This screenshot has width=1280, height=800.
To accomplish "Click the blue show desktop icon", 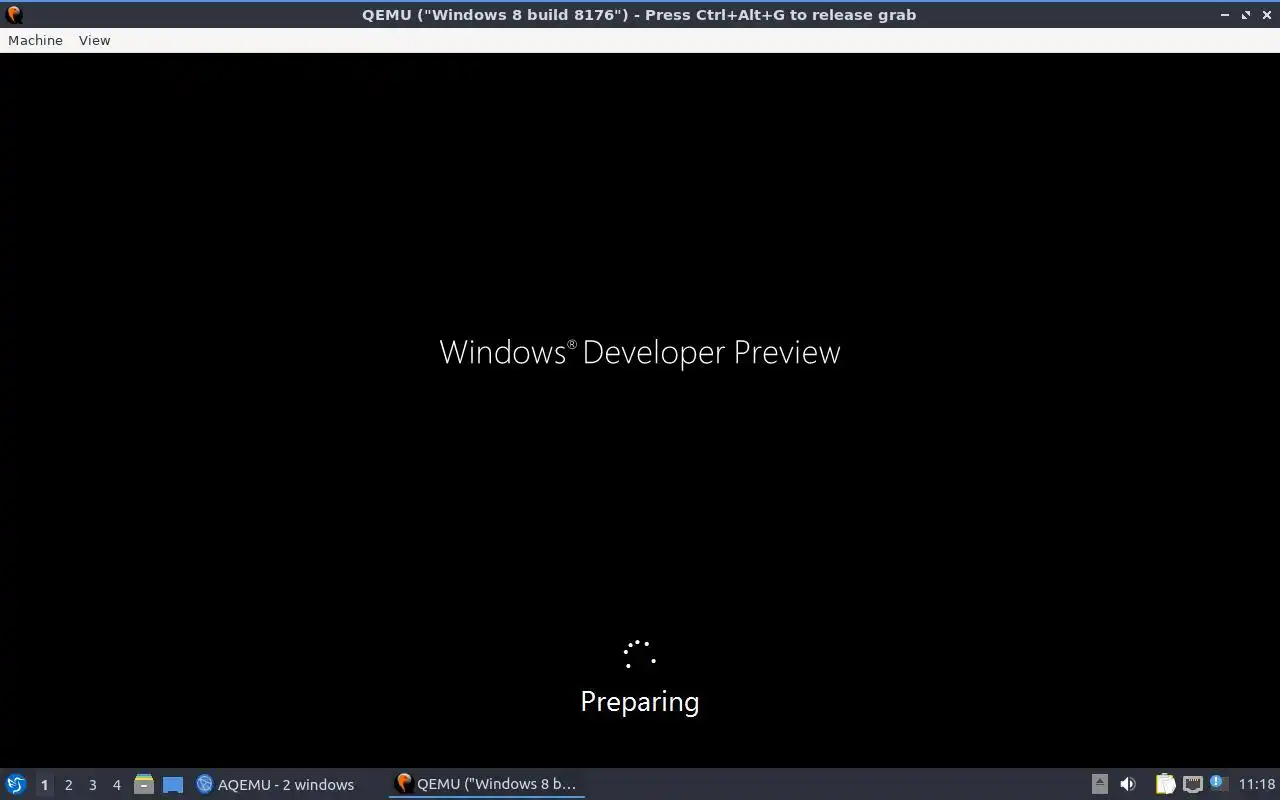I will tap(173, 785).
